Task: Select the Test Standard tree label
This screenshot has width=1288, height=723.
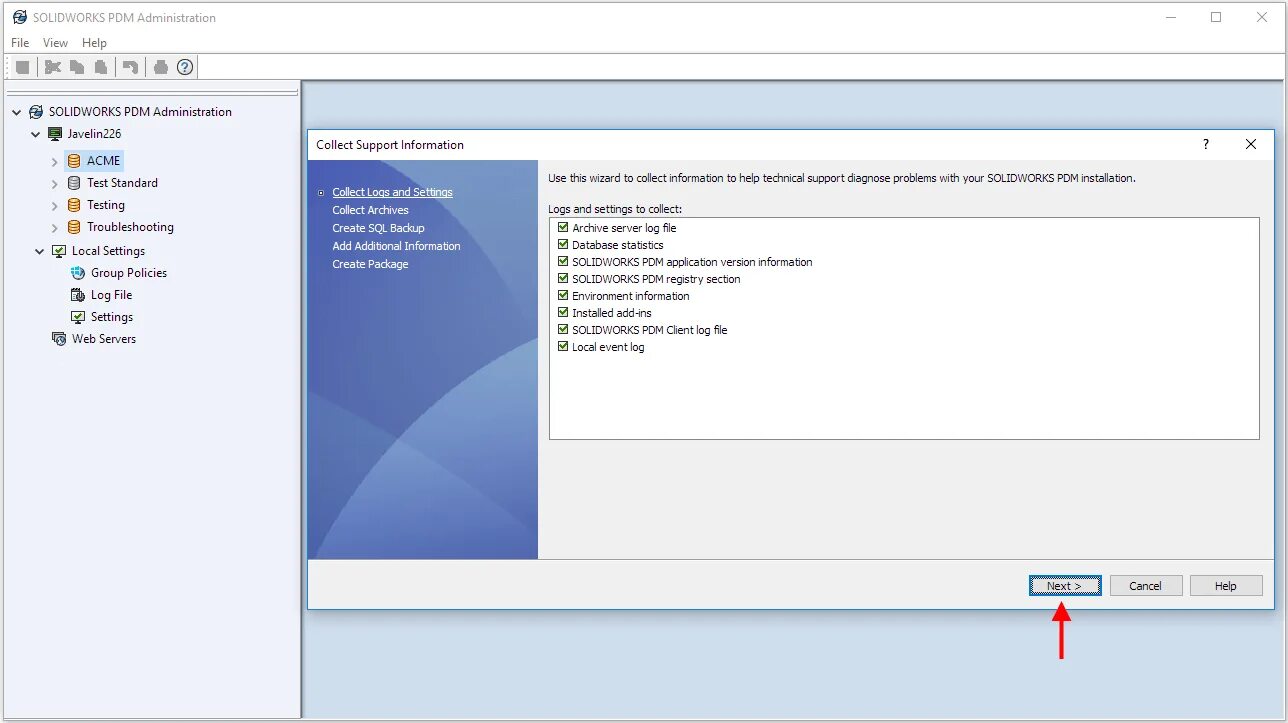Action: [122, 183]
